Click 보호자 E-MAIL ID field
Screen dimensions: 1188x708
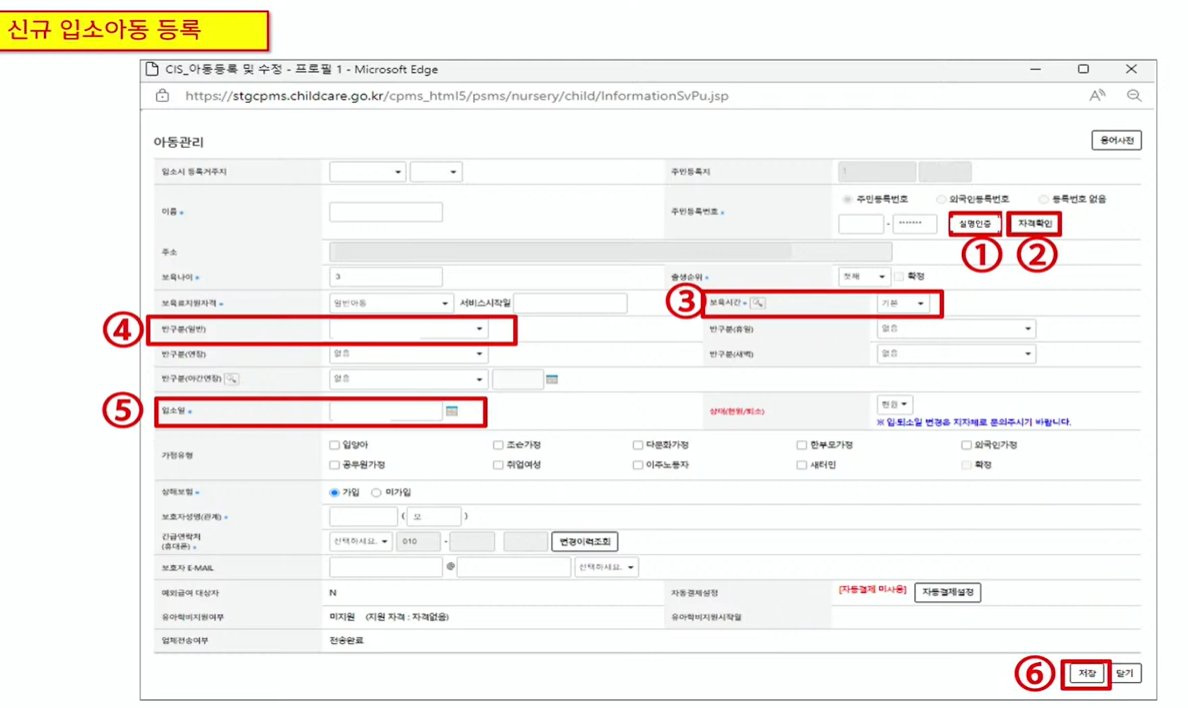click(x=386, y=567)
